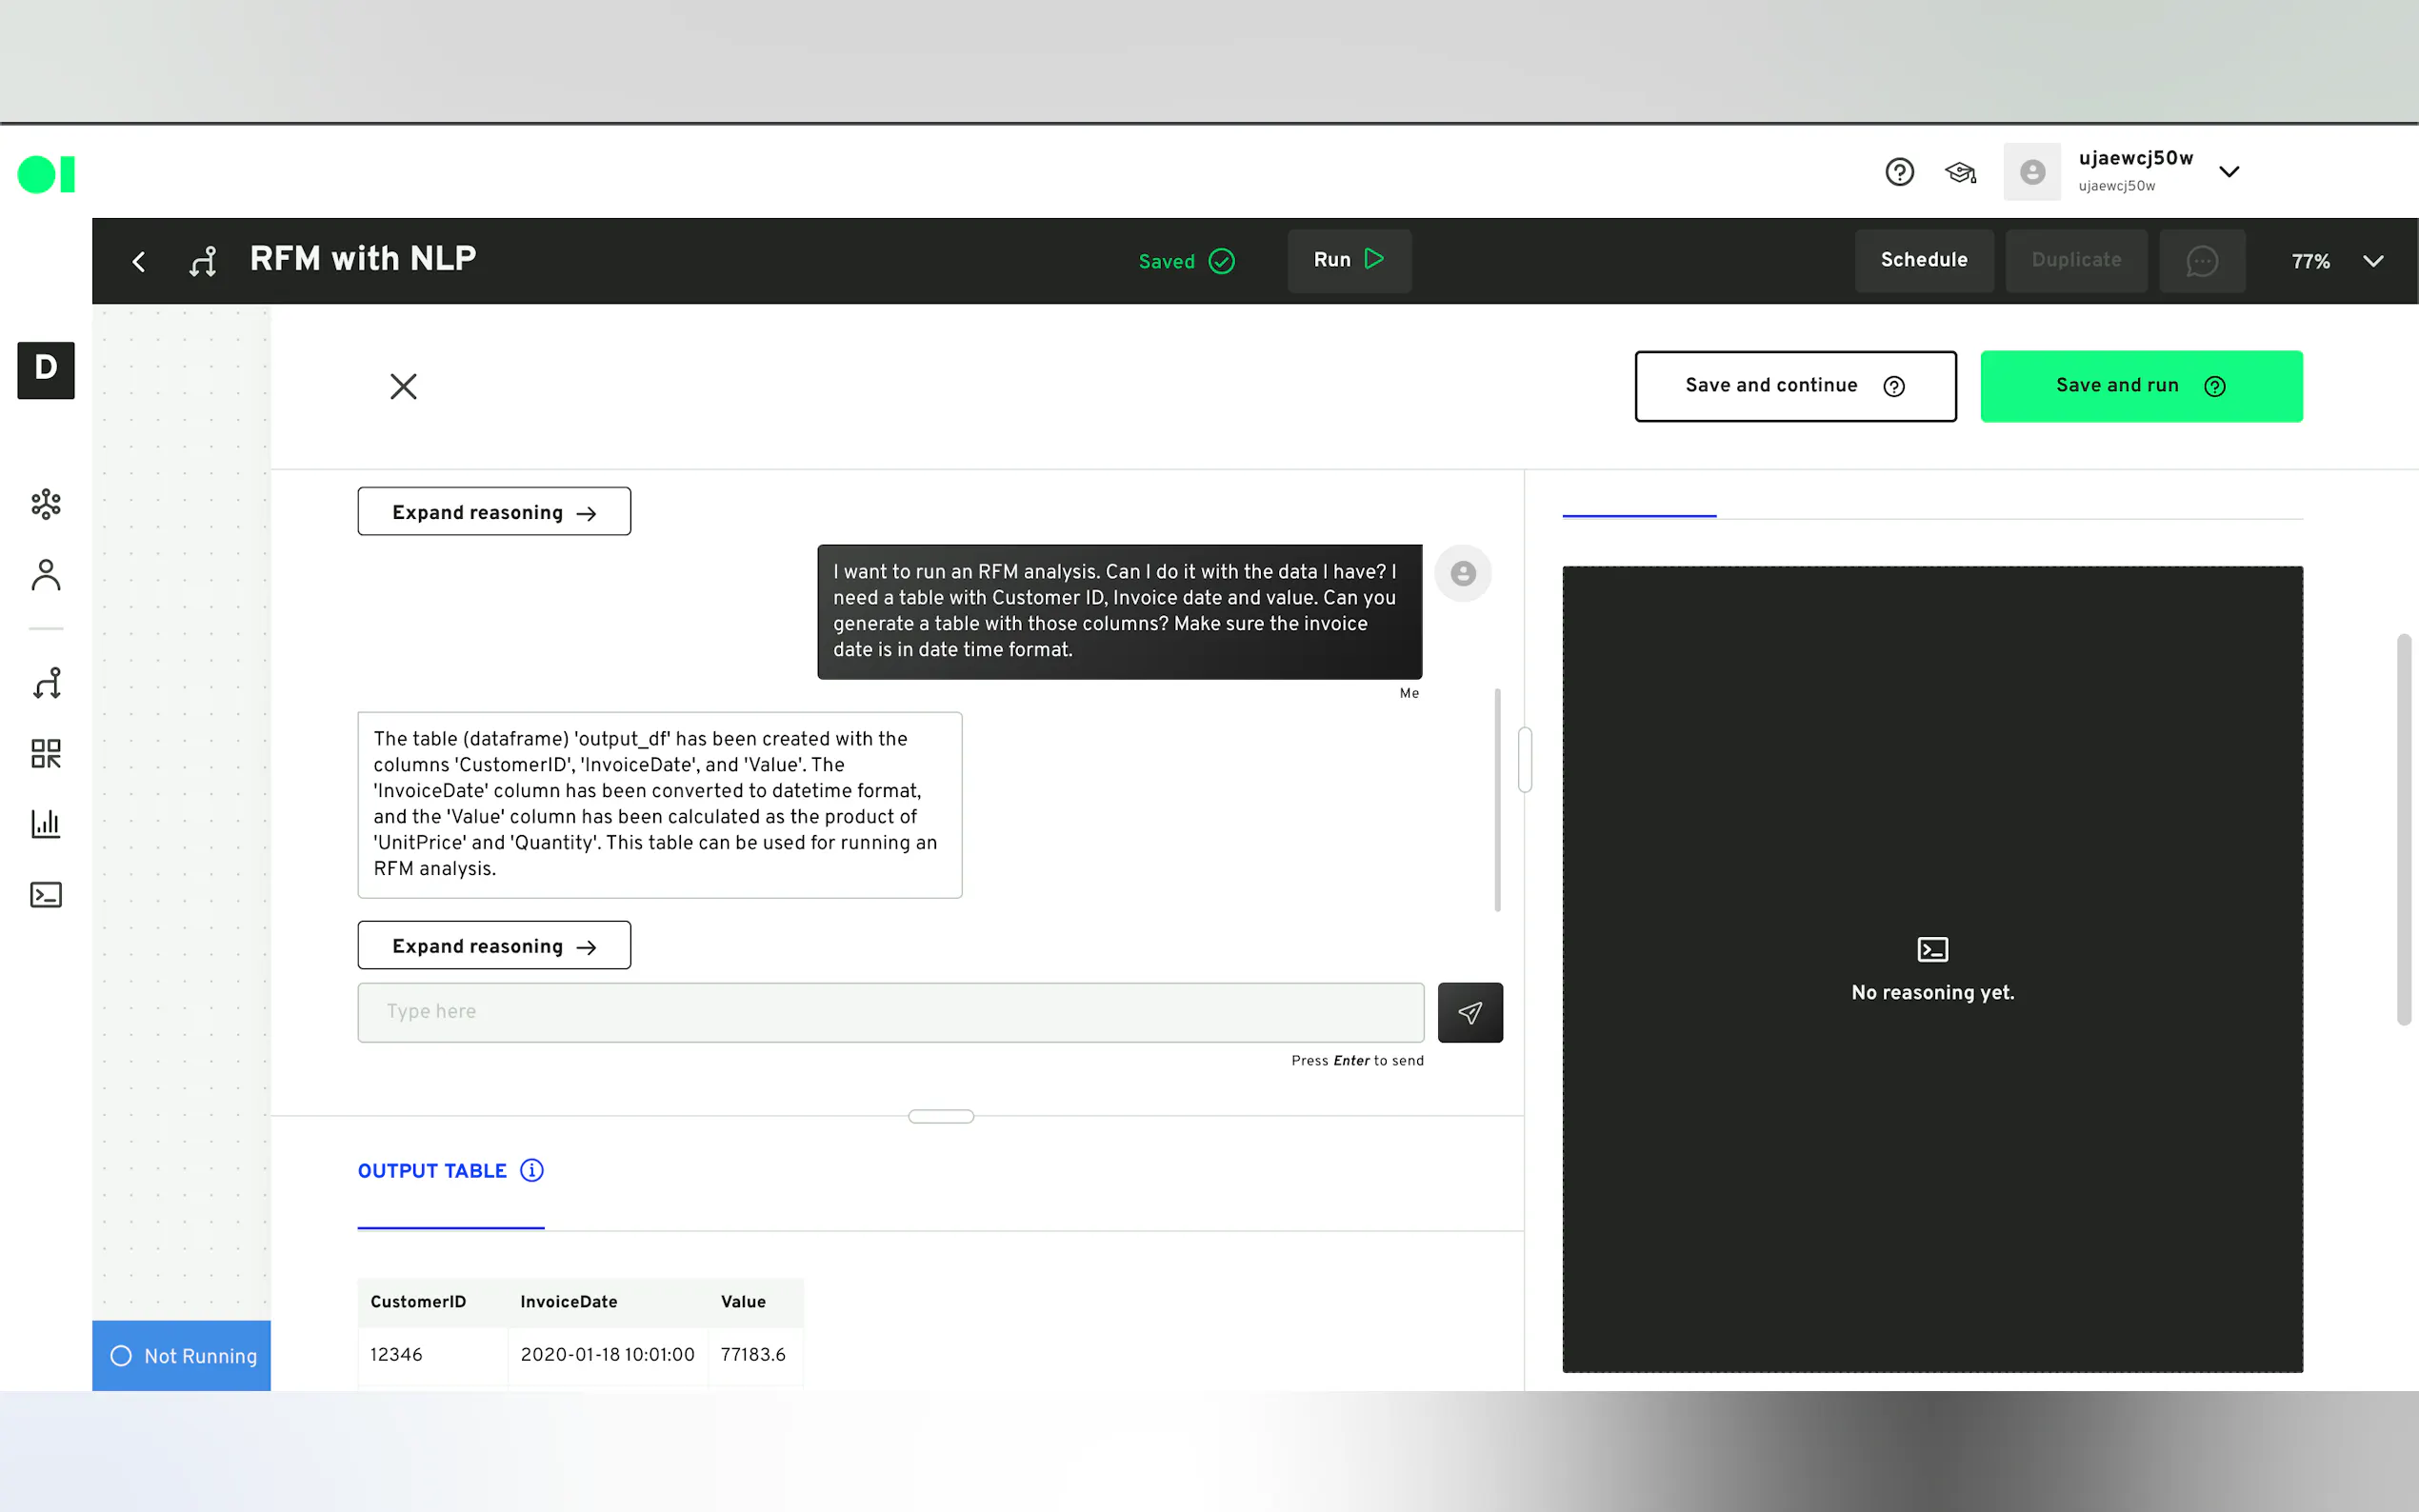Open the user account dropdown chevron

(2228, 172)
